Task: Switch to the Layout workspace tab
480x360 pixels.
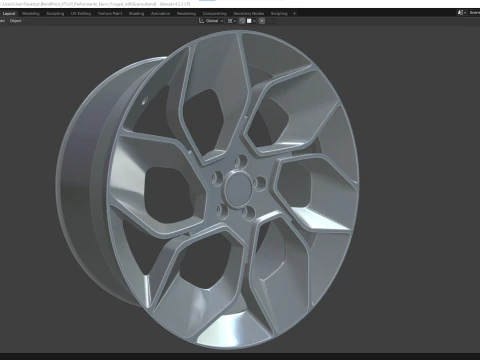Action: click(9, 14)
